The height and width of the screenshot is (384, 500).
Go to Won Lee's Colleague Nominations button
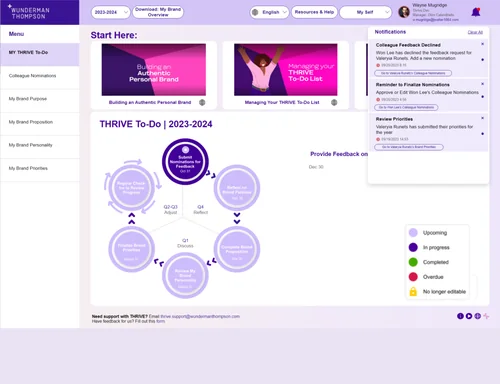406,107
